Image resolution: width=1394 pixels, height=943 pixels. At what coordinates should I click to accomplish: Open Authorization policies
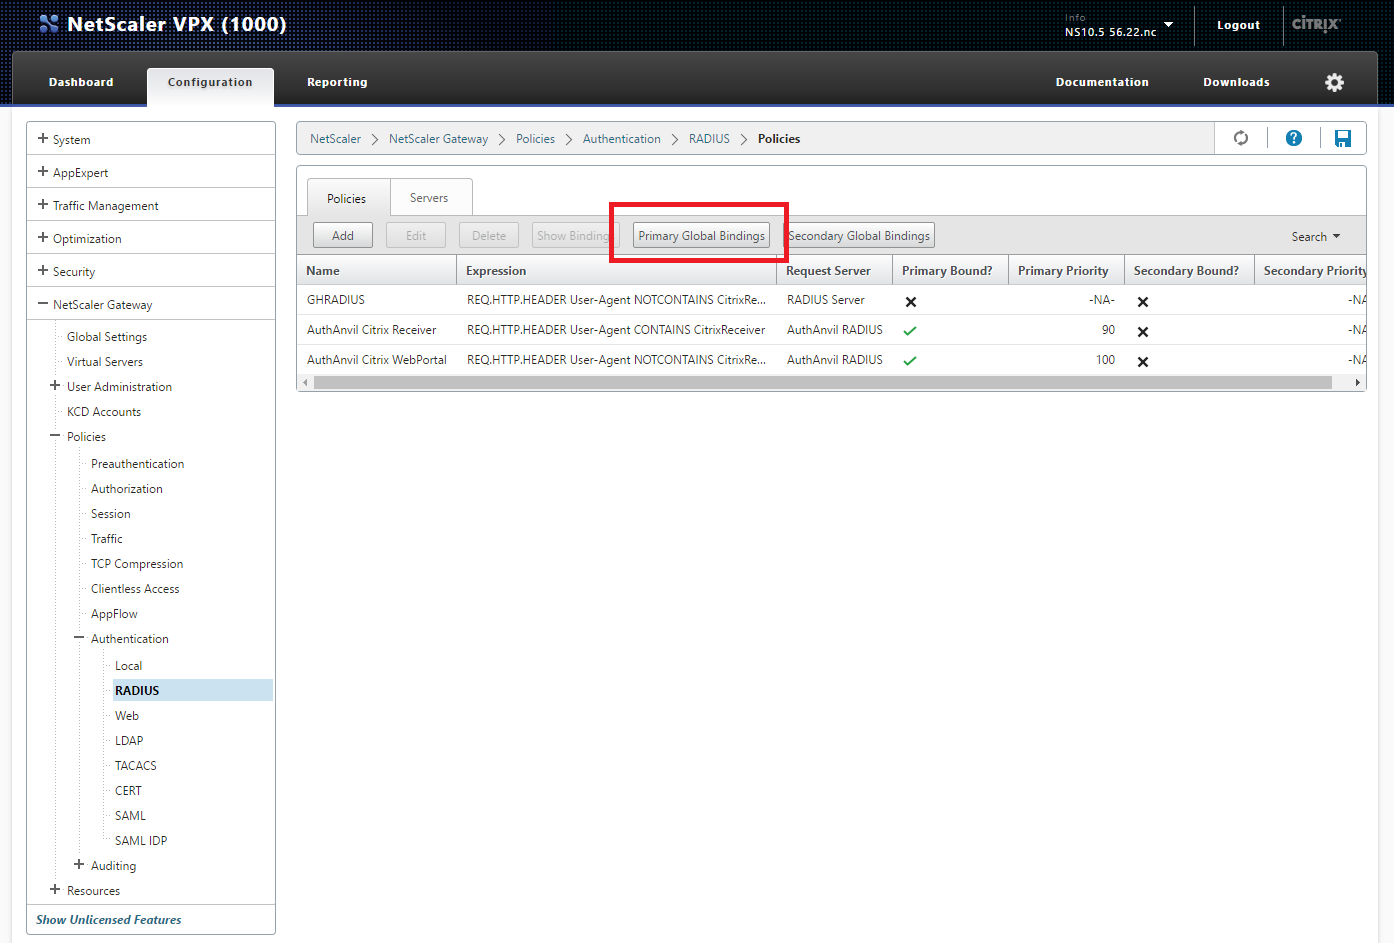(x=127, y=489)
